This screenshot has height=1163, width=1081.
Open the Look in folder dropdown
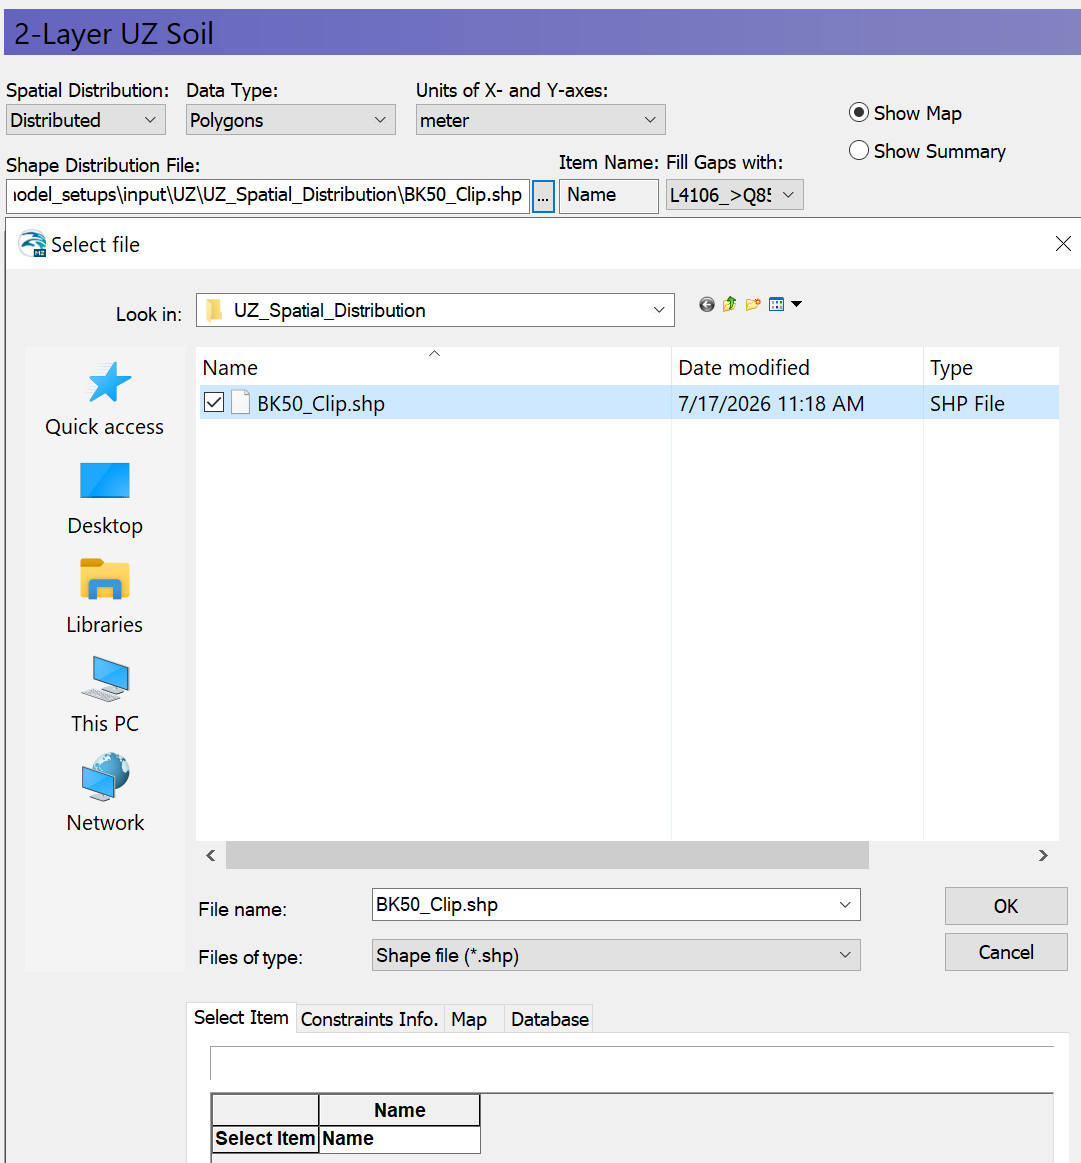[x=435, y=310]
